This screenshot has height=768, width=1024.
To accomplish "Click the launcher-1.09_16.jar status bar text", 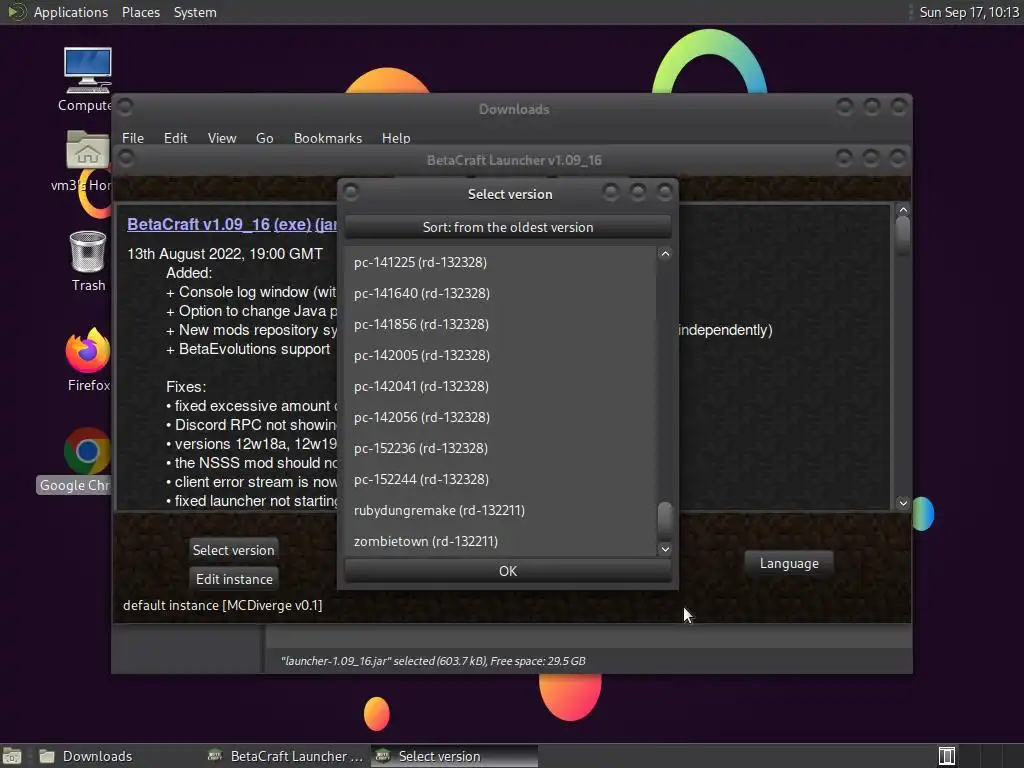I will 433,661.
